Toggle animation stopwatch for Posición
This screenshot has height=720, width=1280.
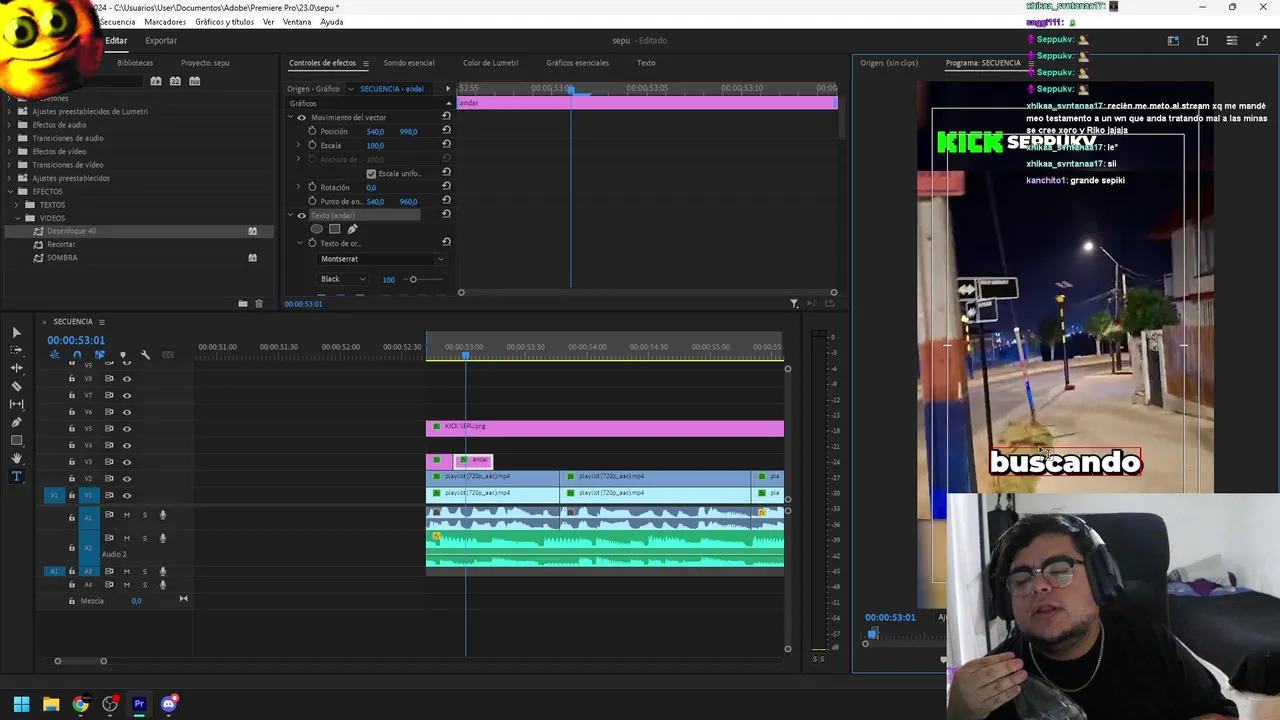[312, 131]
